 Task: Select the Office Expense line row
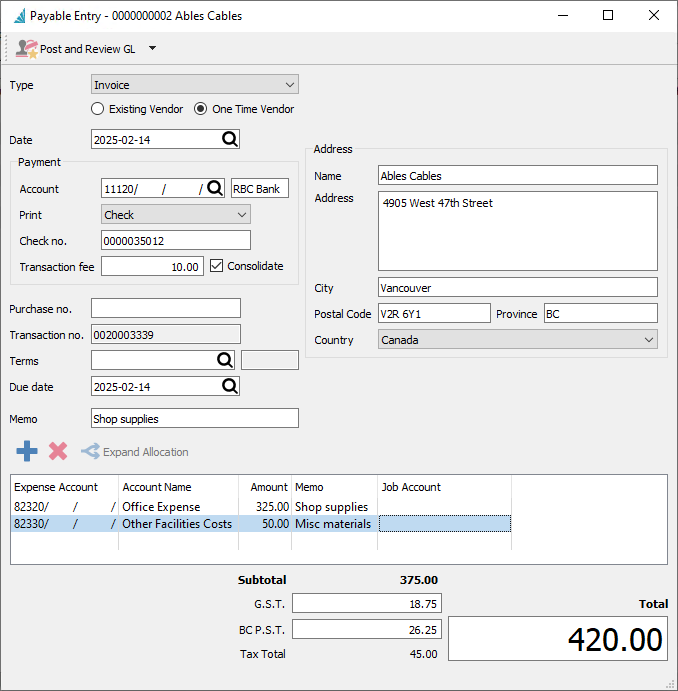(x=261, y=507)
